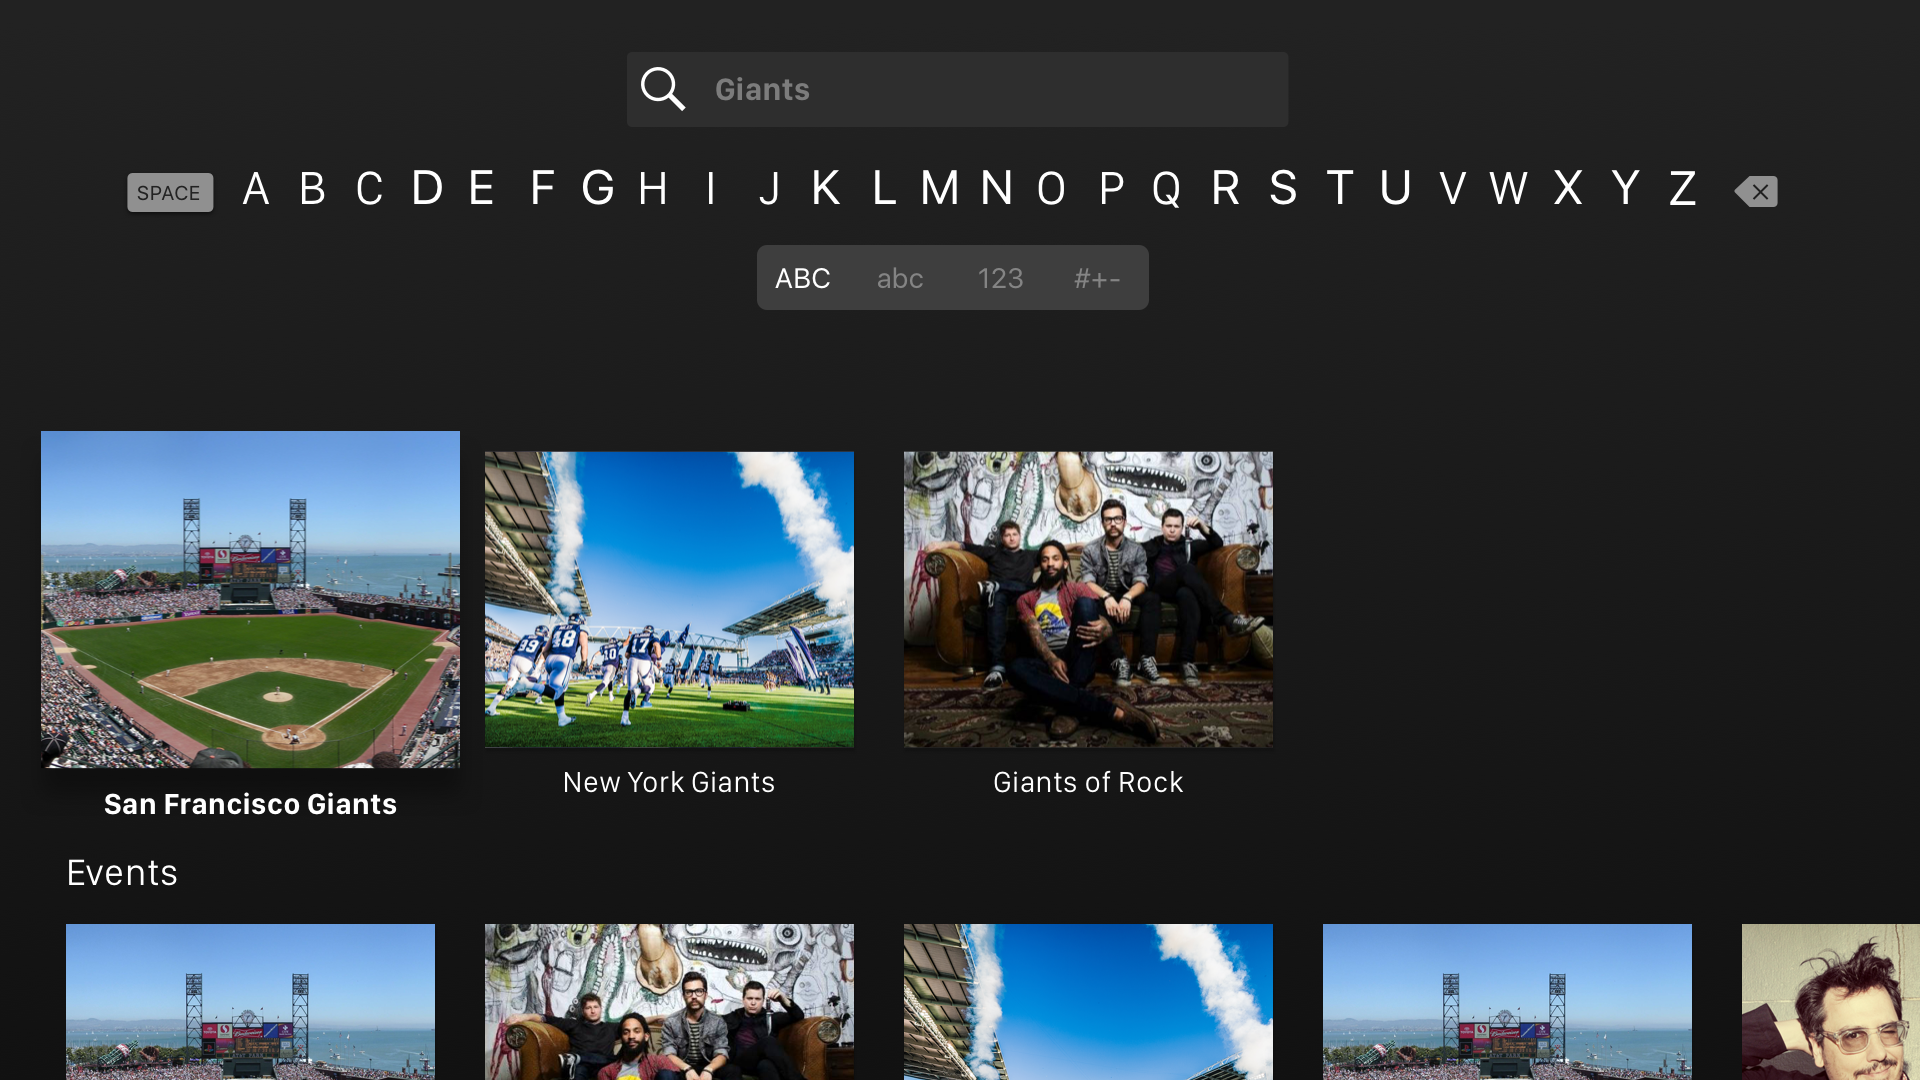Select letter P on keyboard
This screenshot has width=1920, height=1080.
pos(1111,188)
